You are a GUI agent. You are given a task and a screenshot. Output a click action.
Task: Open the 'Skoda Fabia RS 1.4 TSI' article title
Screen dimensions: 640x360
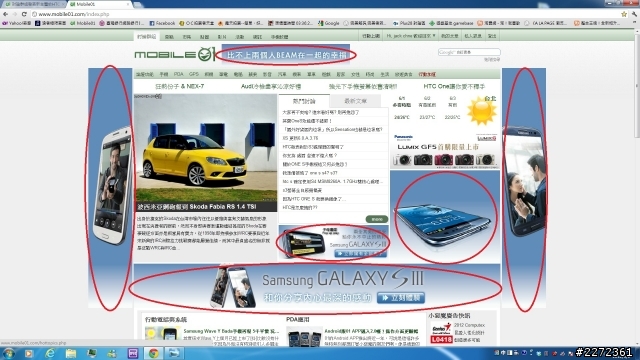[197, 207]
